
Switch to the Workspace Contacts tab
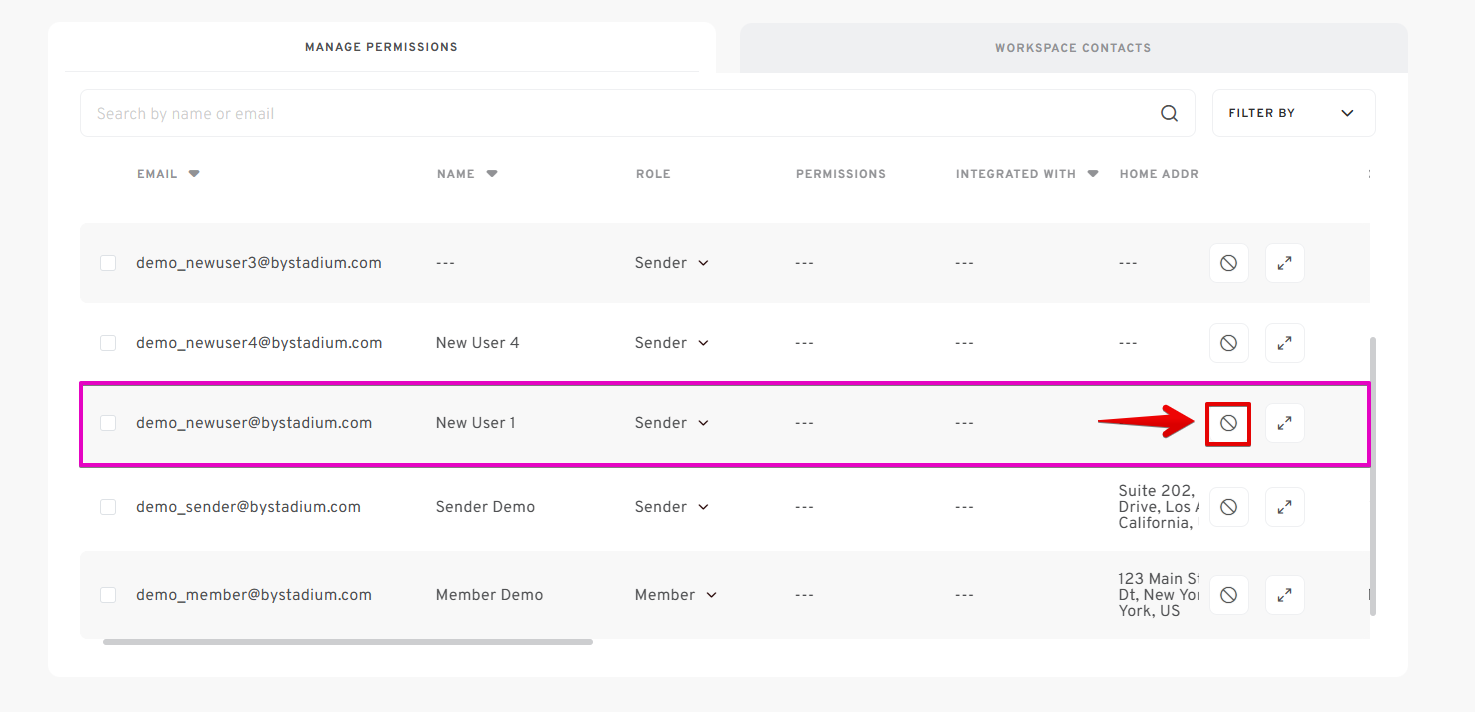click(x=1072, y=48)
